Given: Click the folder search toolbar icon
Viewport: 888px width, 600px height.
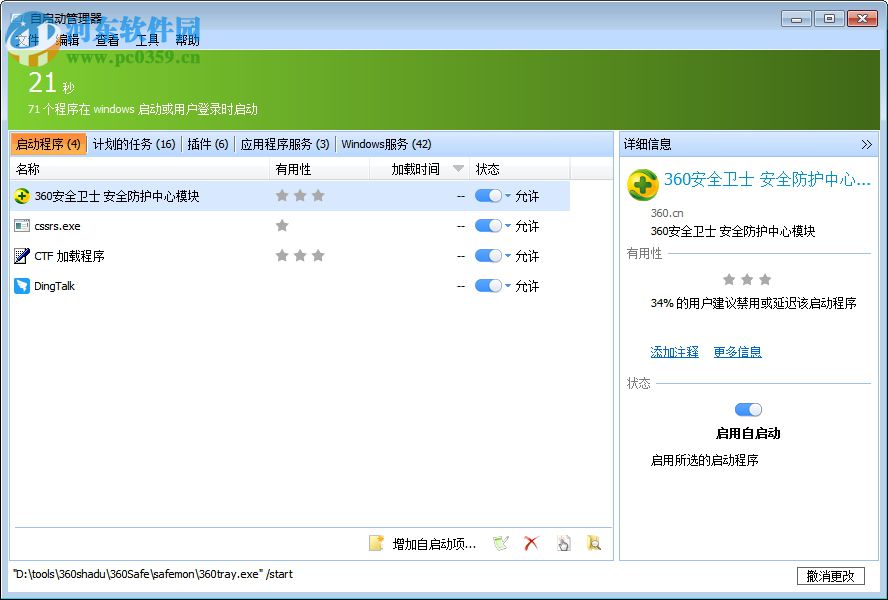Looking at the screenshot, I should pyautogui.click(x=594, y=543).
